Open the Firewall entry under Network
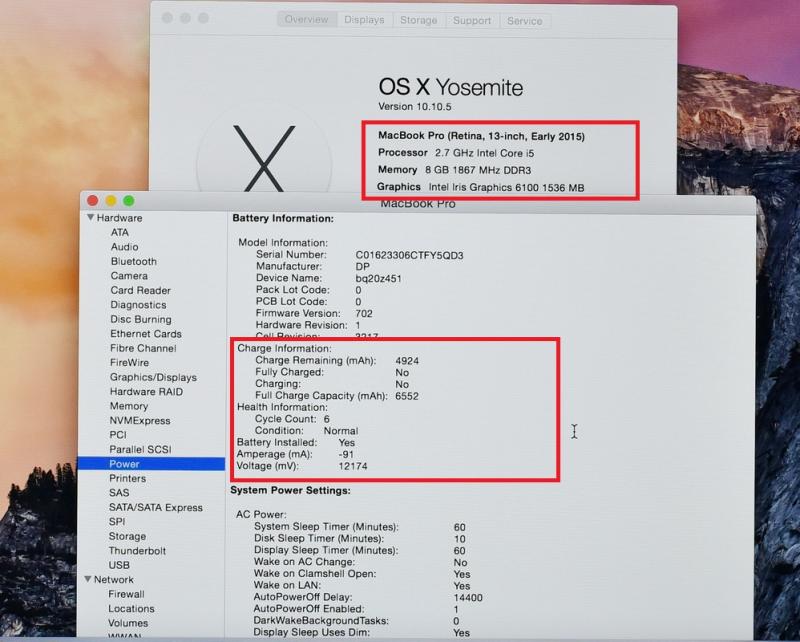 click(126, 594)
